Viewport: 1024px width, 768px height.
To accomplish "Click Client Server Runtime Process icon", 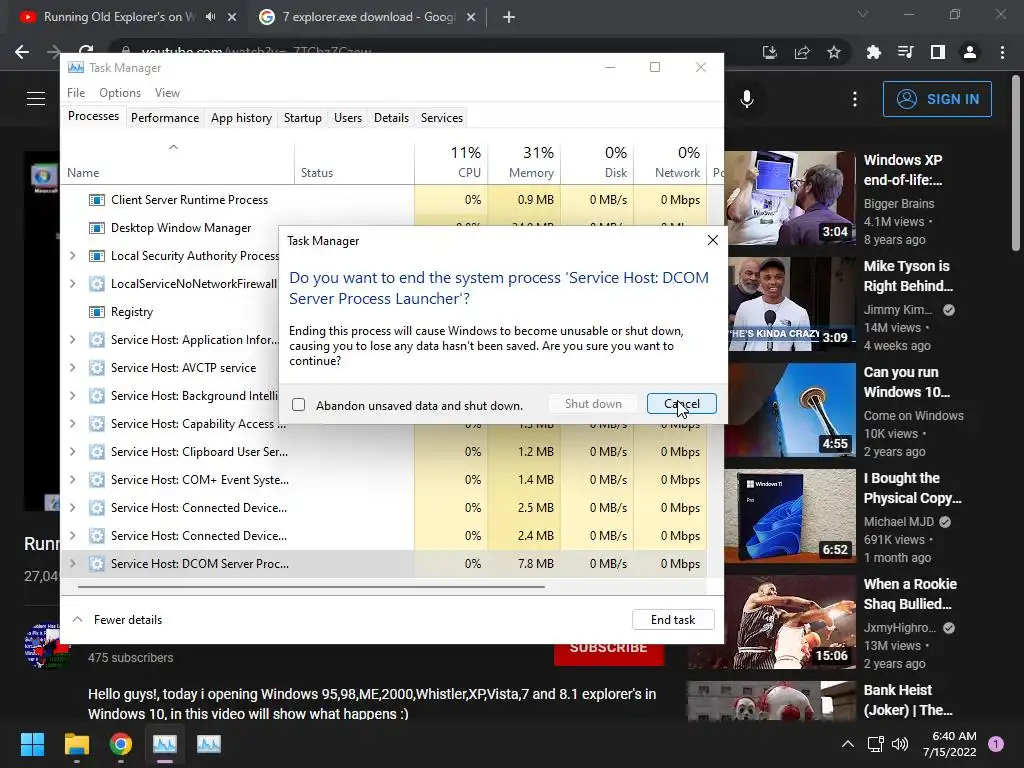I will pyautogui.click(x=97, y=200).
